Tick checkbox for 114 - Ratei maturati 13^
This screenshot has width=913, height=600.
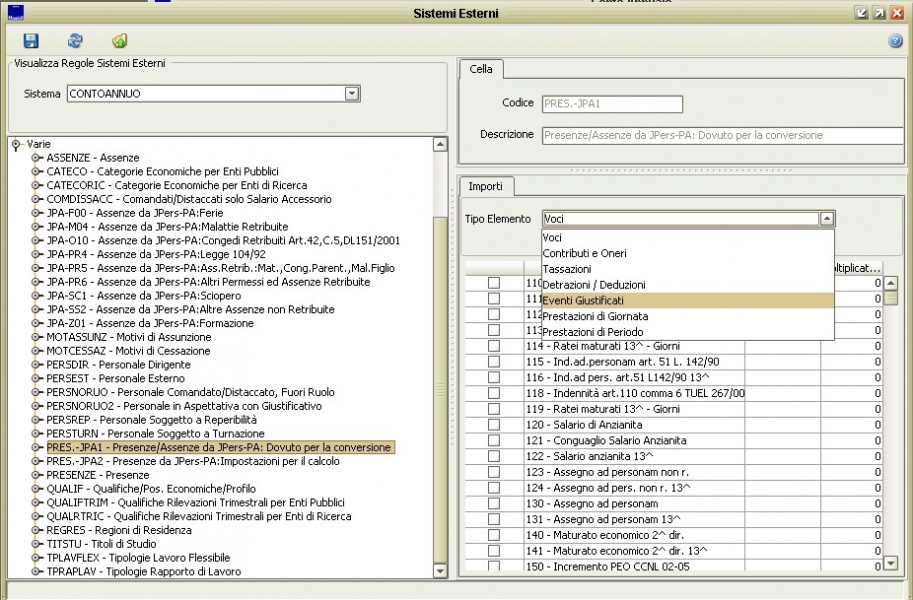pyautogui.click(x=494, y=346)
